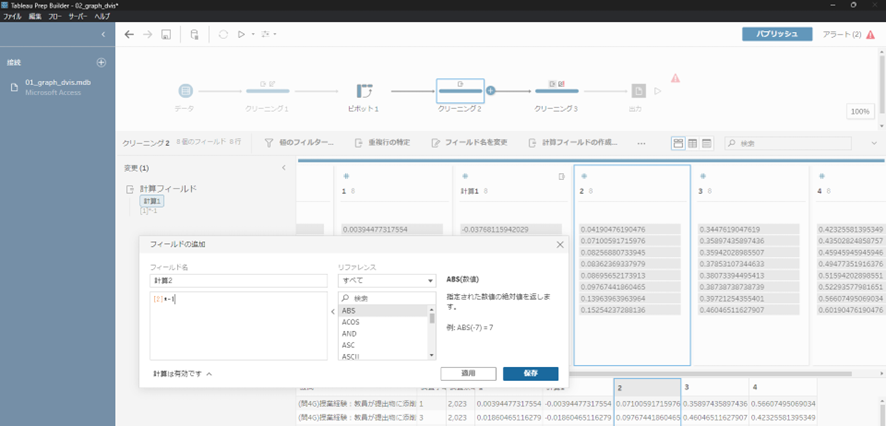This screenshot has width=886, height=426.
Task: Click the number type icon of field 3
Action: pos(703,176)
